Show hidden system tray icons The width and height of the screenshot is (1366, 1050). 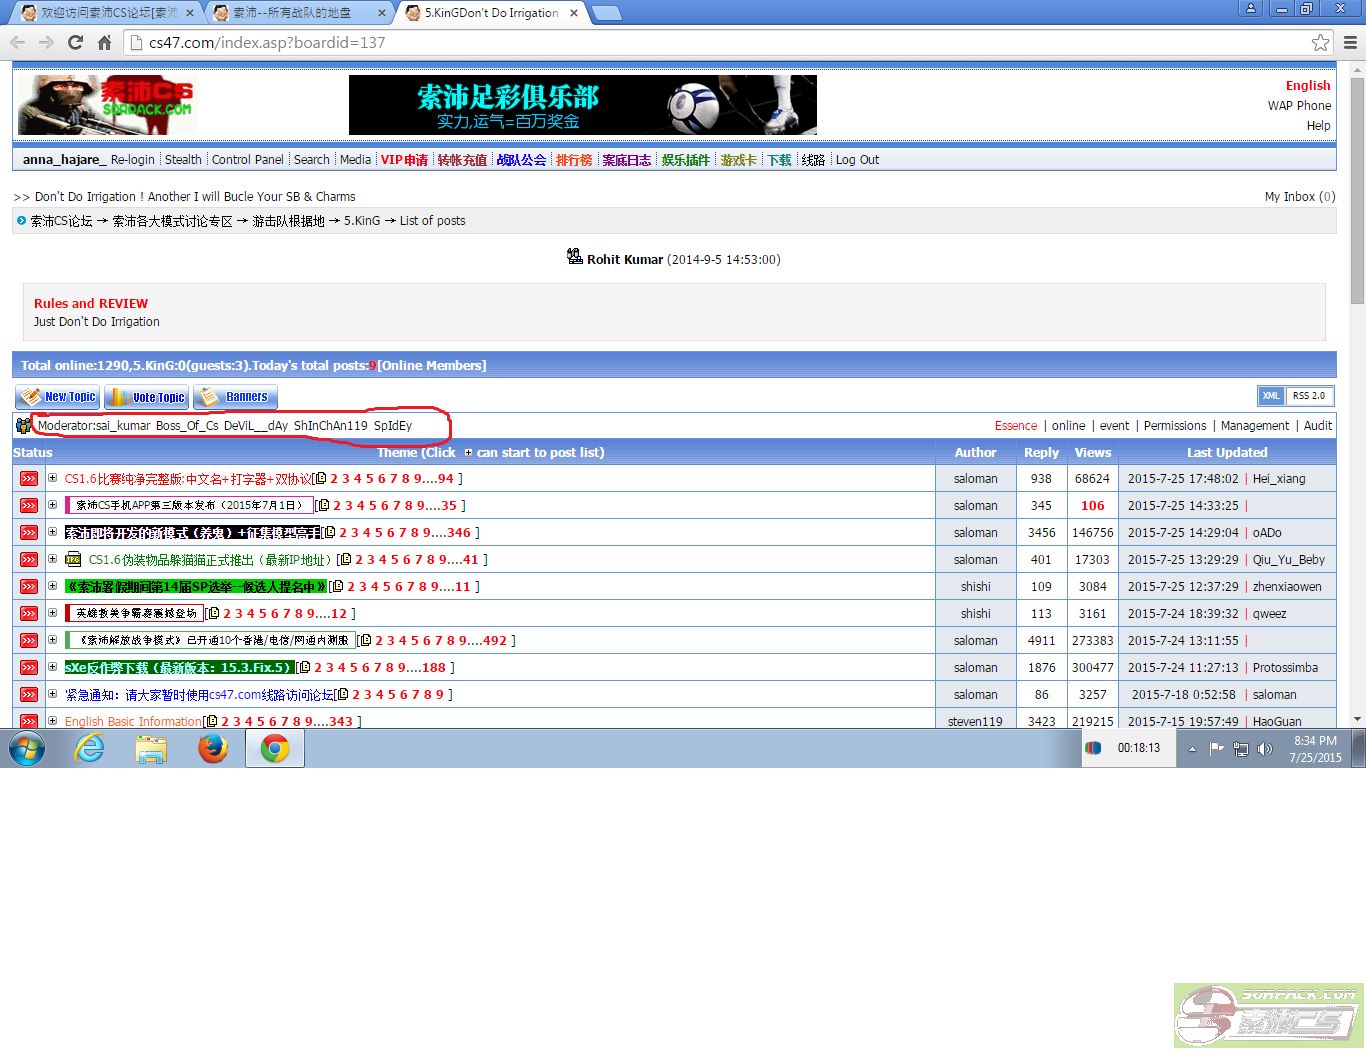pyautogui.click(x=1192, y=748)
